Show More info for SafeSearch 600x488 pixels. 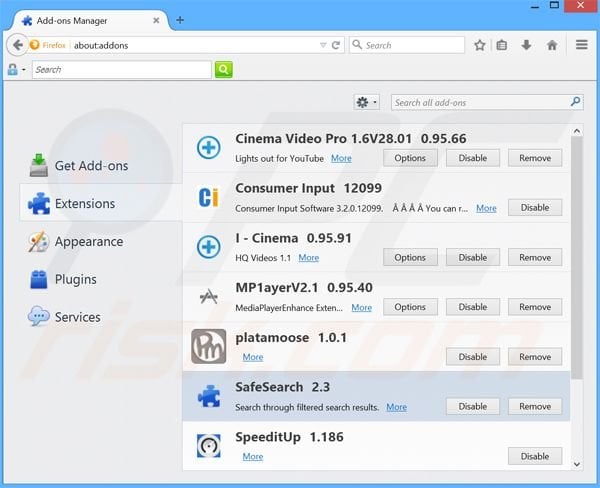[396, 407]
